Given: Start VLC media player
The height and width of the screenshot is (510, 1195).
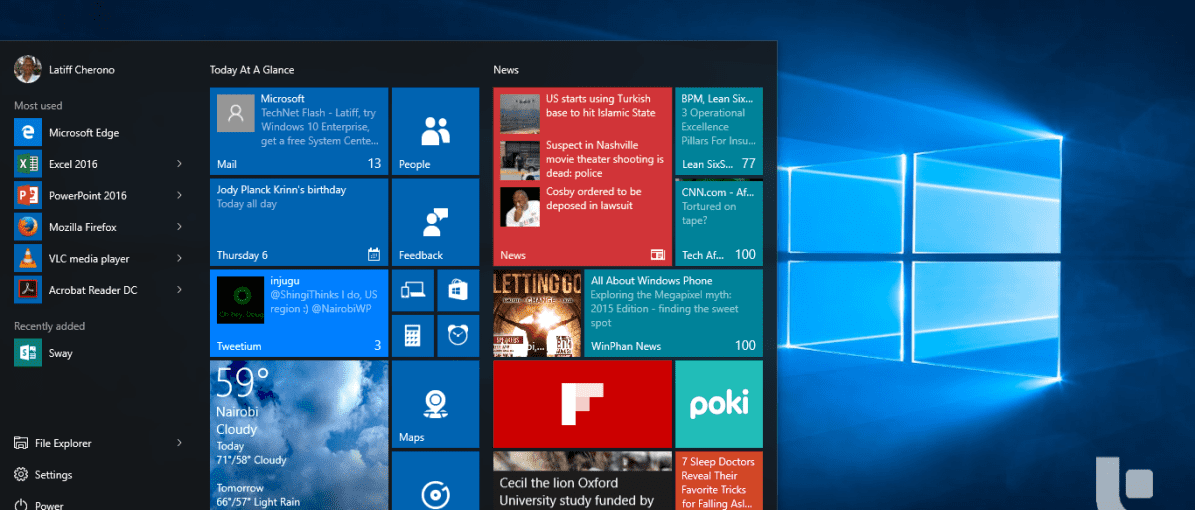Looking at the screenshot, I should (98, 258).
